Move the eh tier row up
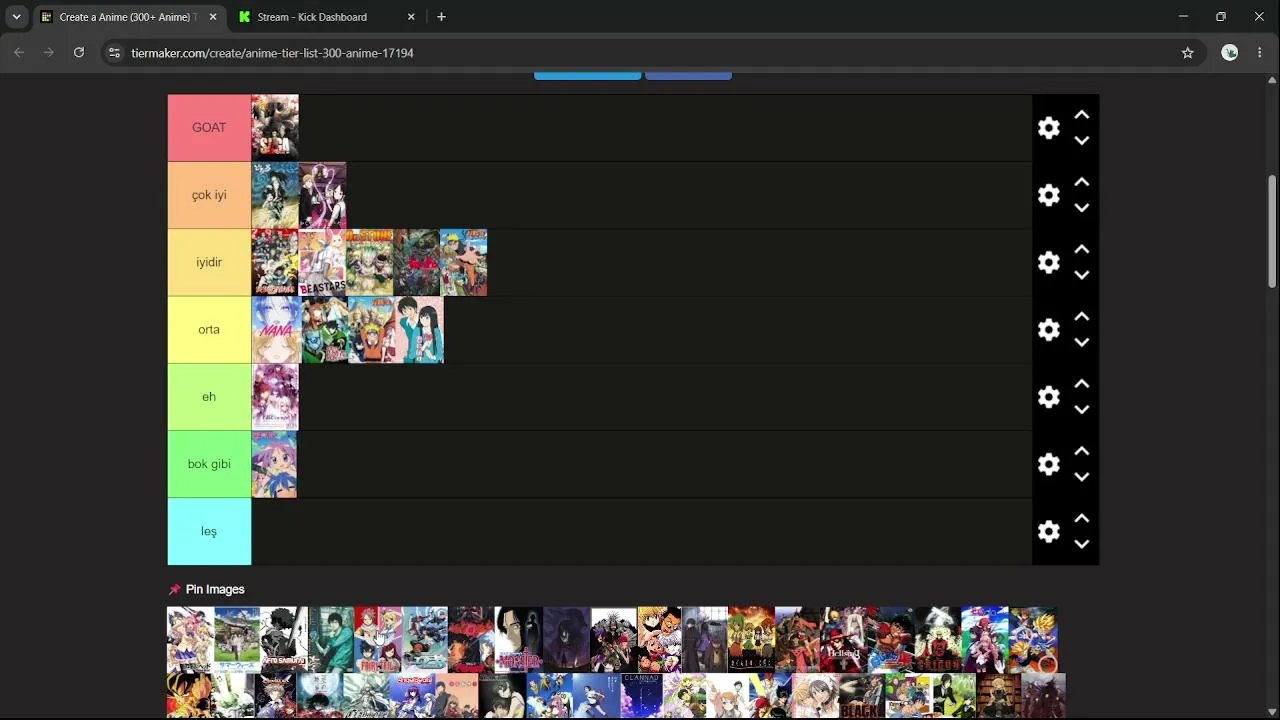The width and height of the screenshot is (1280, 720). click(1081, 384)
